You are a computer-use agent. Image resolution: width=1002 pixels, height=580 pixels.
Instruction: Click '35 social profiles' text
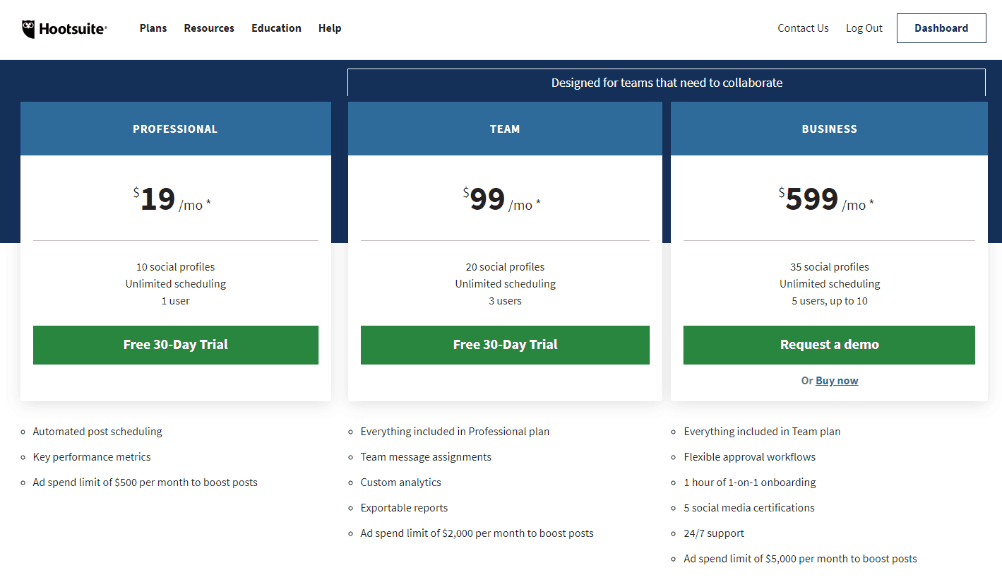click(829, 267)
